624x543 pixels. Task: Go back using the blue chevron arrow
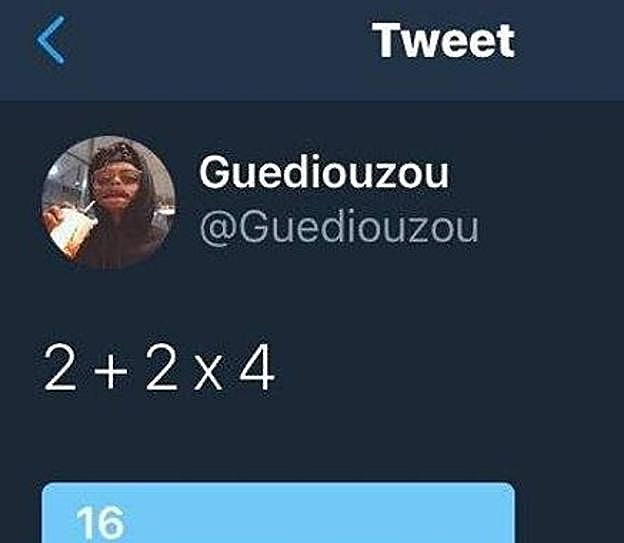pyautogui.click(x=50, y=39)
